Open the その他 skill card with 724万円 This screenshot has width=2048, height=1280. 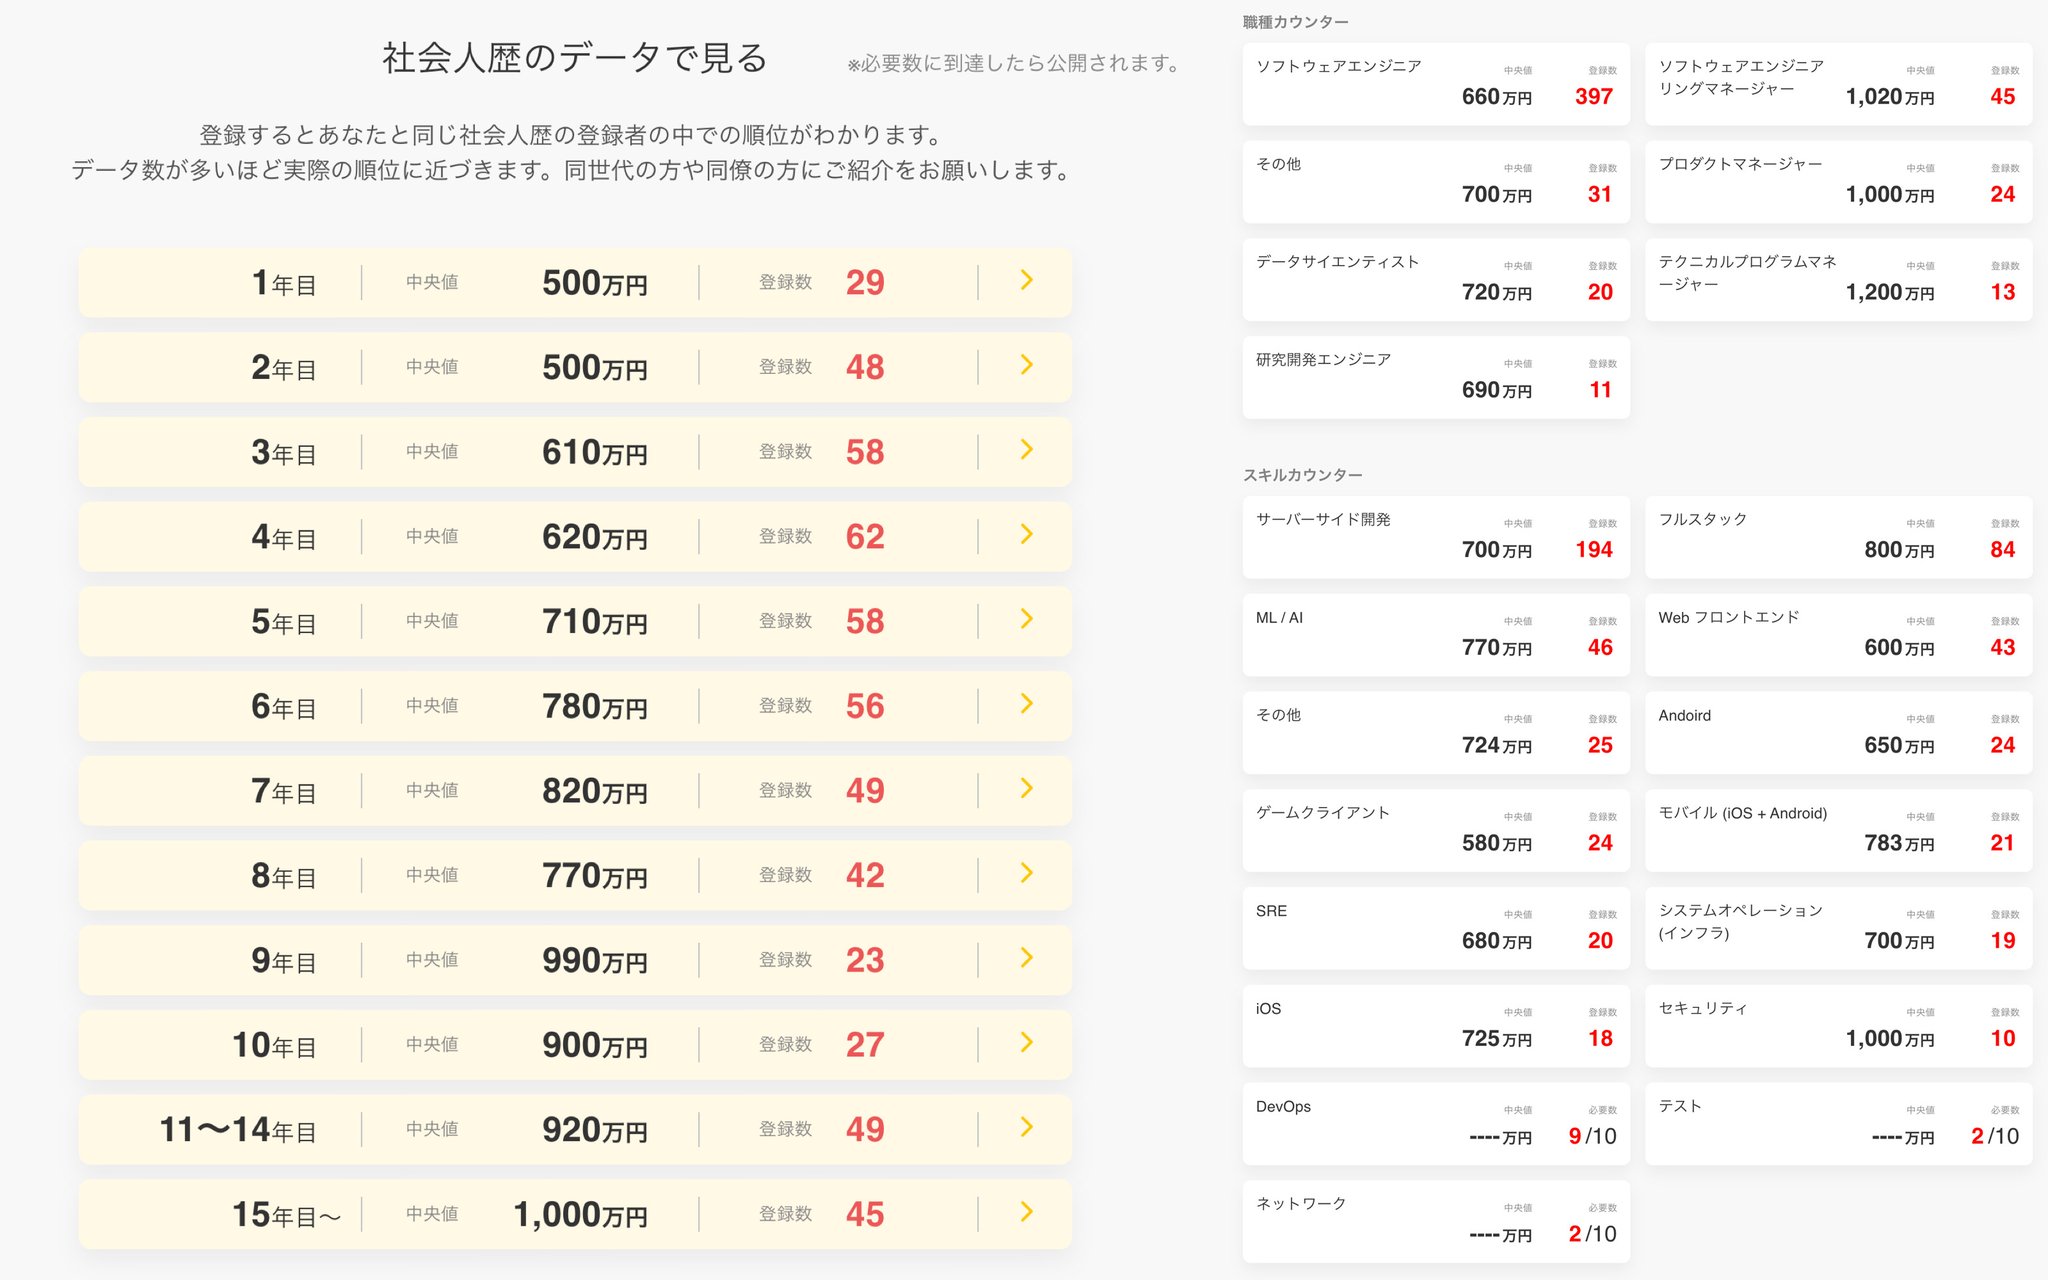[1436, 733]
